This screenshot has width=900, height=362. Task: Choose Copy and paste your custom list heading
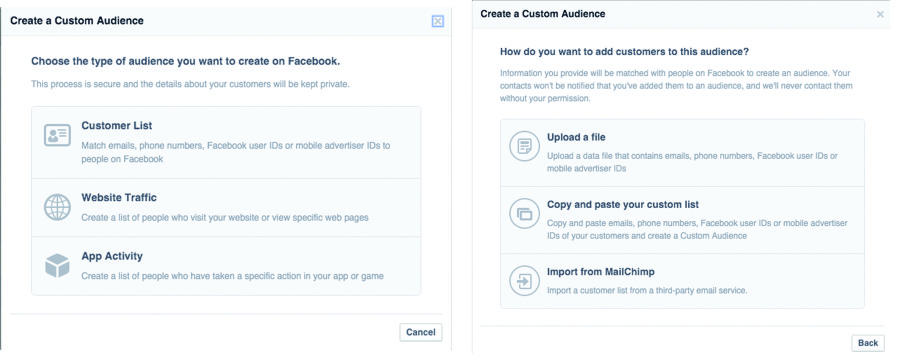click(623, 205)
